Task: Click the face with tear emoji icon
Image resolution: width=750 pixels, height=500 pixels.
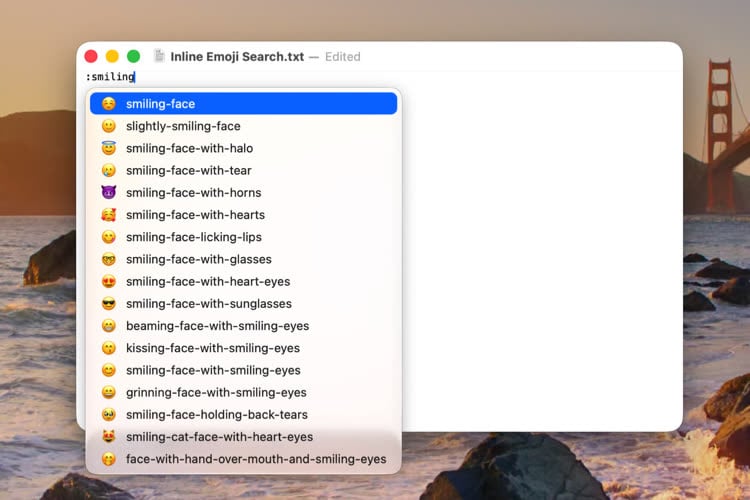Action: click(x=109, y=170)
